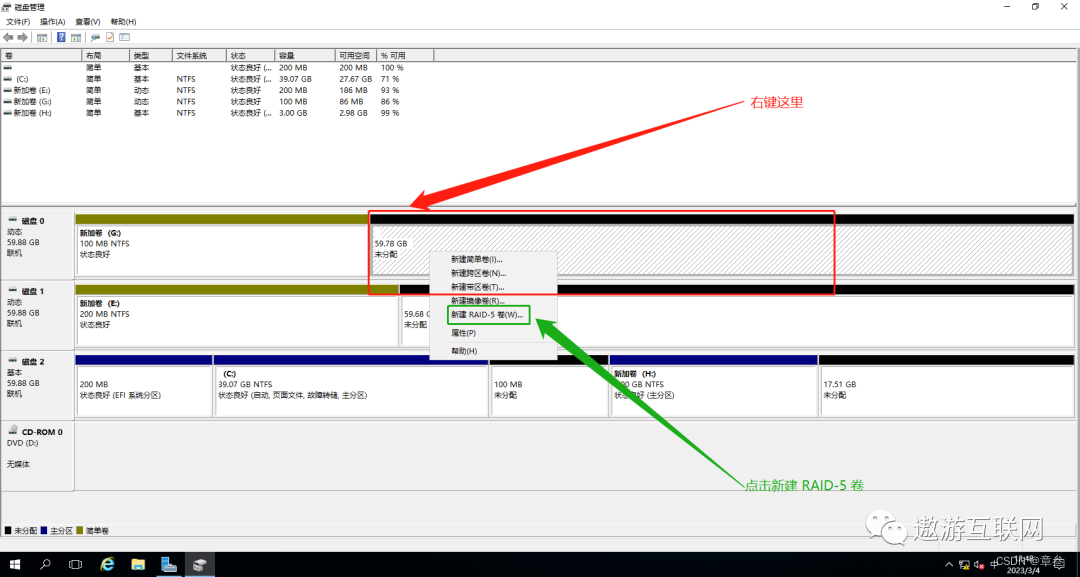Select the (C:) 39.07 GB NTFS partition block
Screen dimensions: 1080x577
[x=351, y=386]
